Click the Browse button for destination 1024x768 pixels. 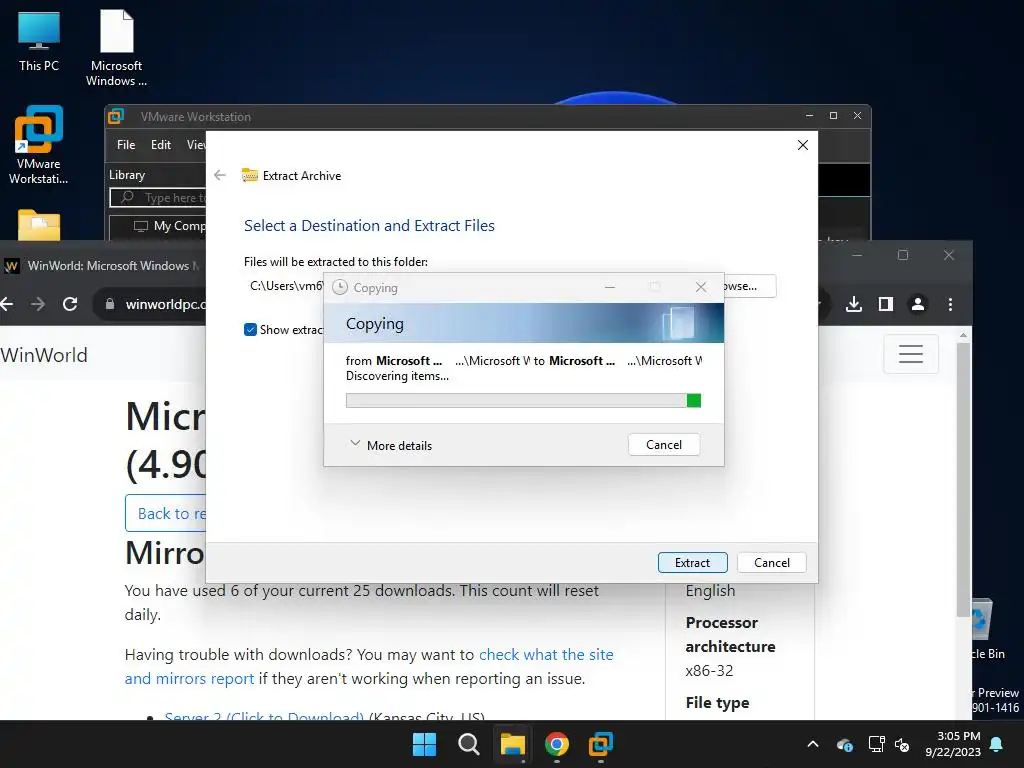pyautogui.click(x=749, y=286)
